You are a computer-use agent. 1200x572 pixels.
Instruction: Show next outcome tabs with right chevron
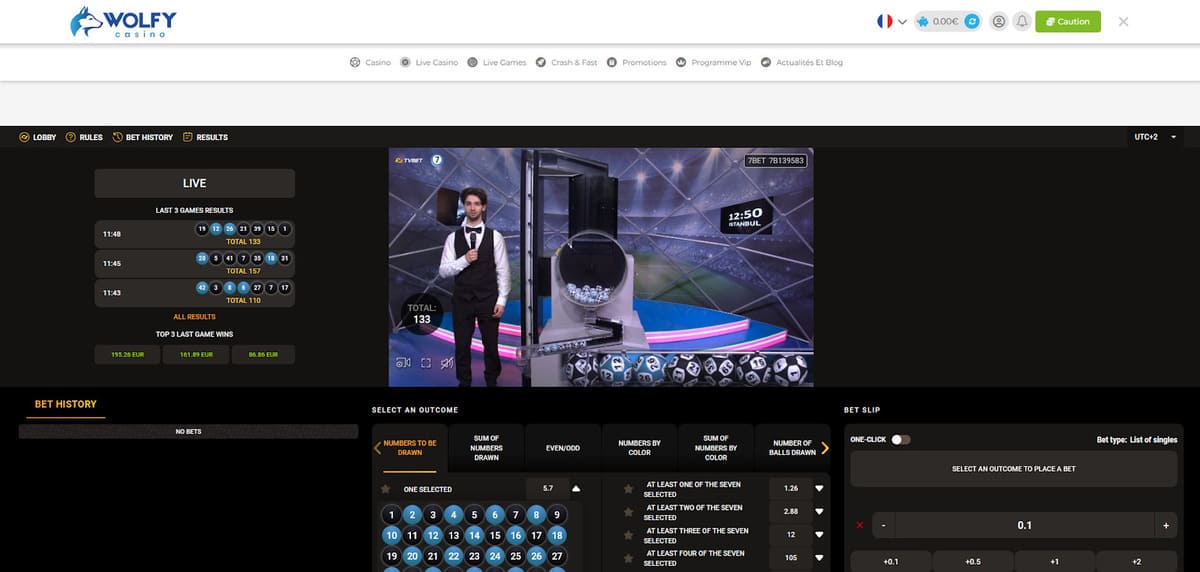pos(825,448)
